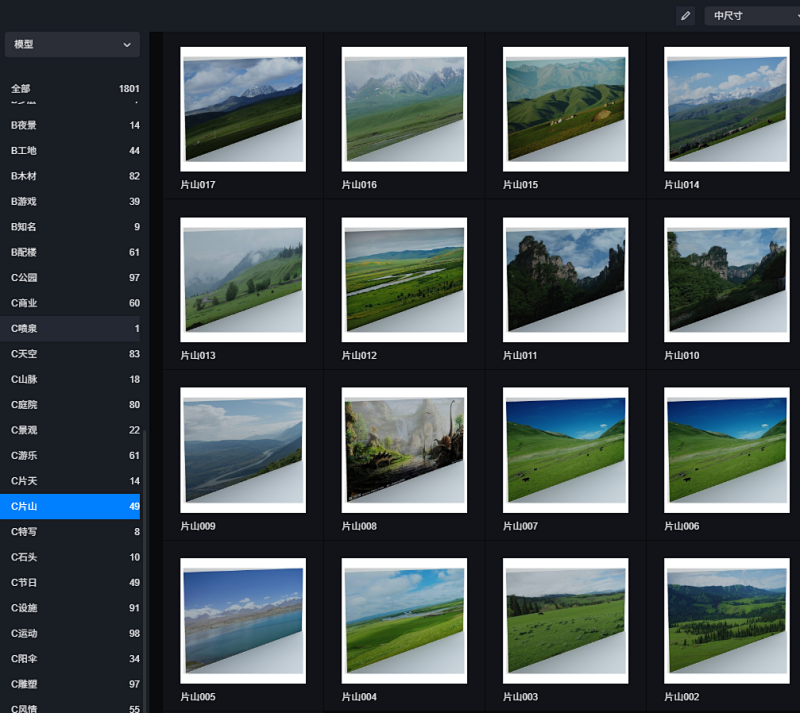The image size is (800, 713).
Task: Choose the C商业 category
Action: [x=70, y=303]
